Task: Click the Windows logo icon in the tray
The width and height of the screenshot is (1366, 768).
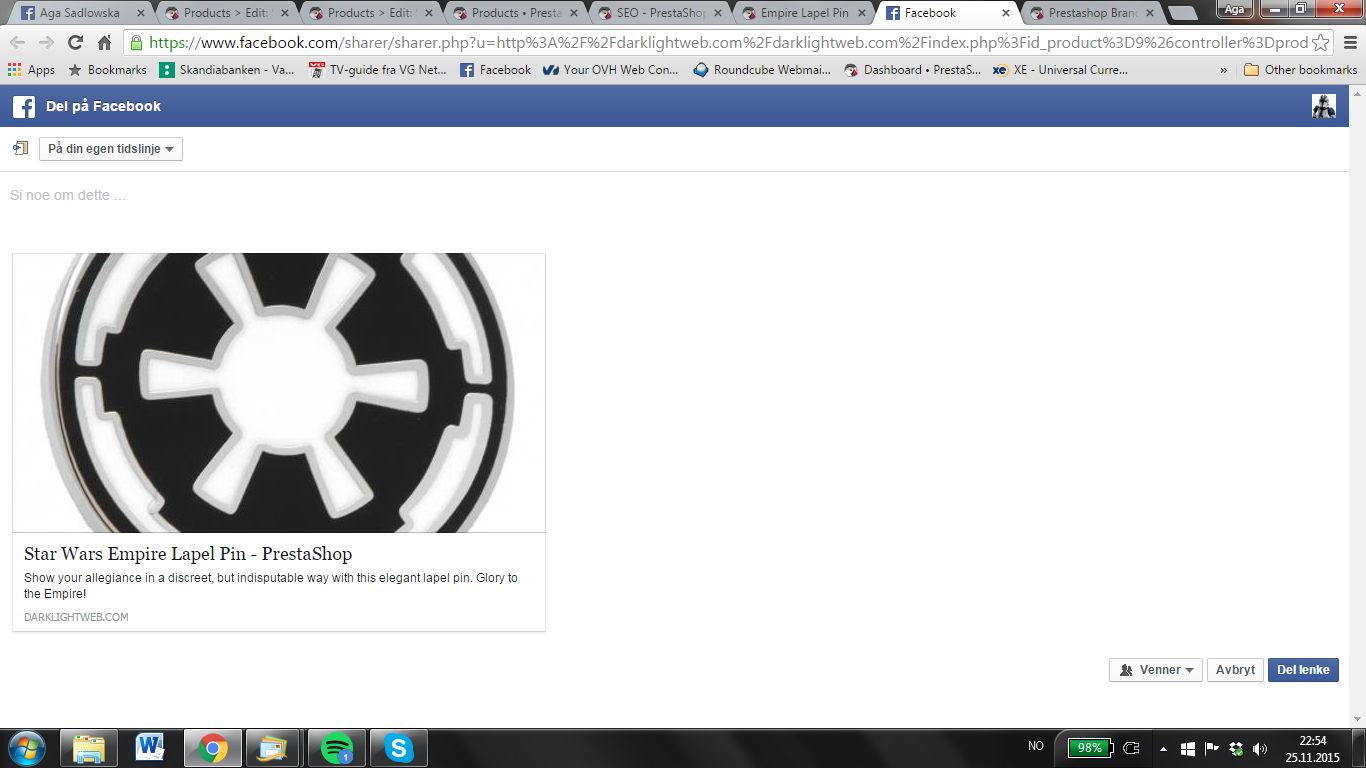Action: pos(1188,748)
